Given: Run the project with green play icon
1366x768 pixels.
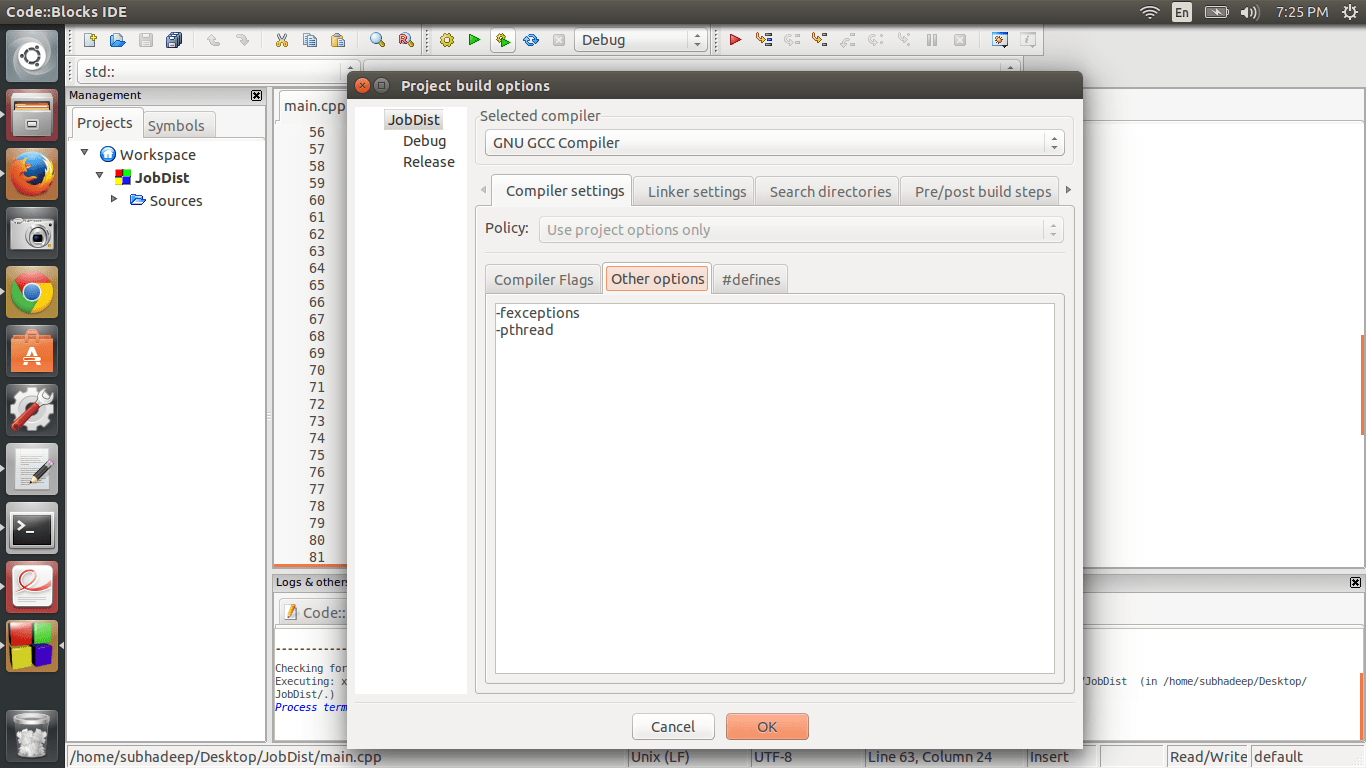Looking at the screenshot, I should point(474,40).
